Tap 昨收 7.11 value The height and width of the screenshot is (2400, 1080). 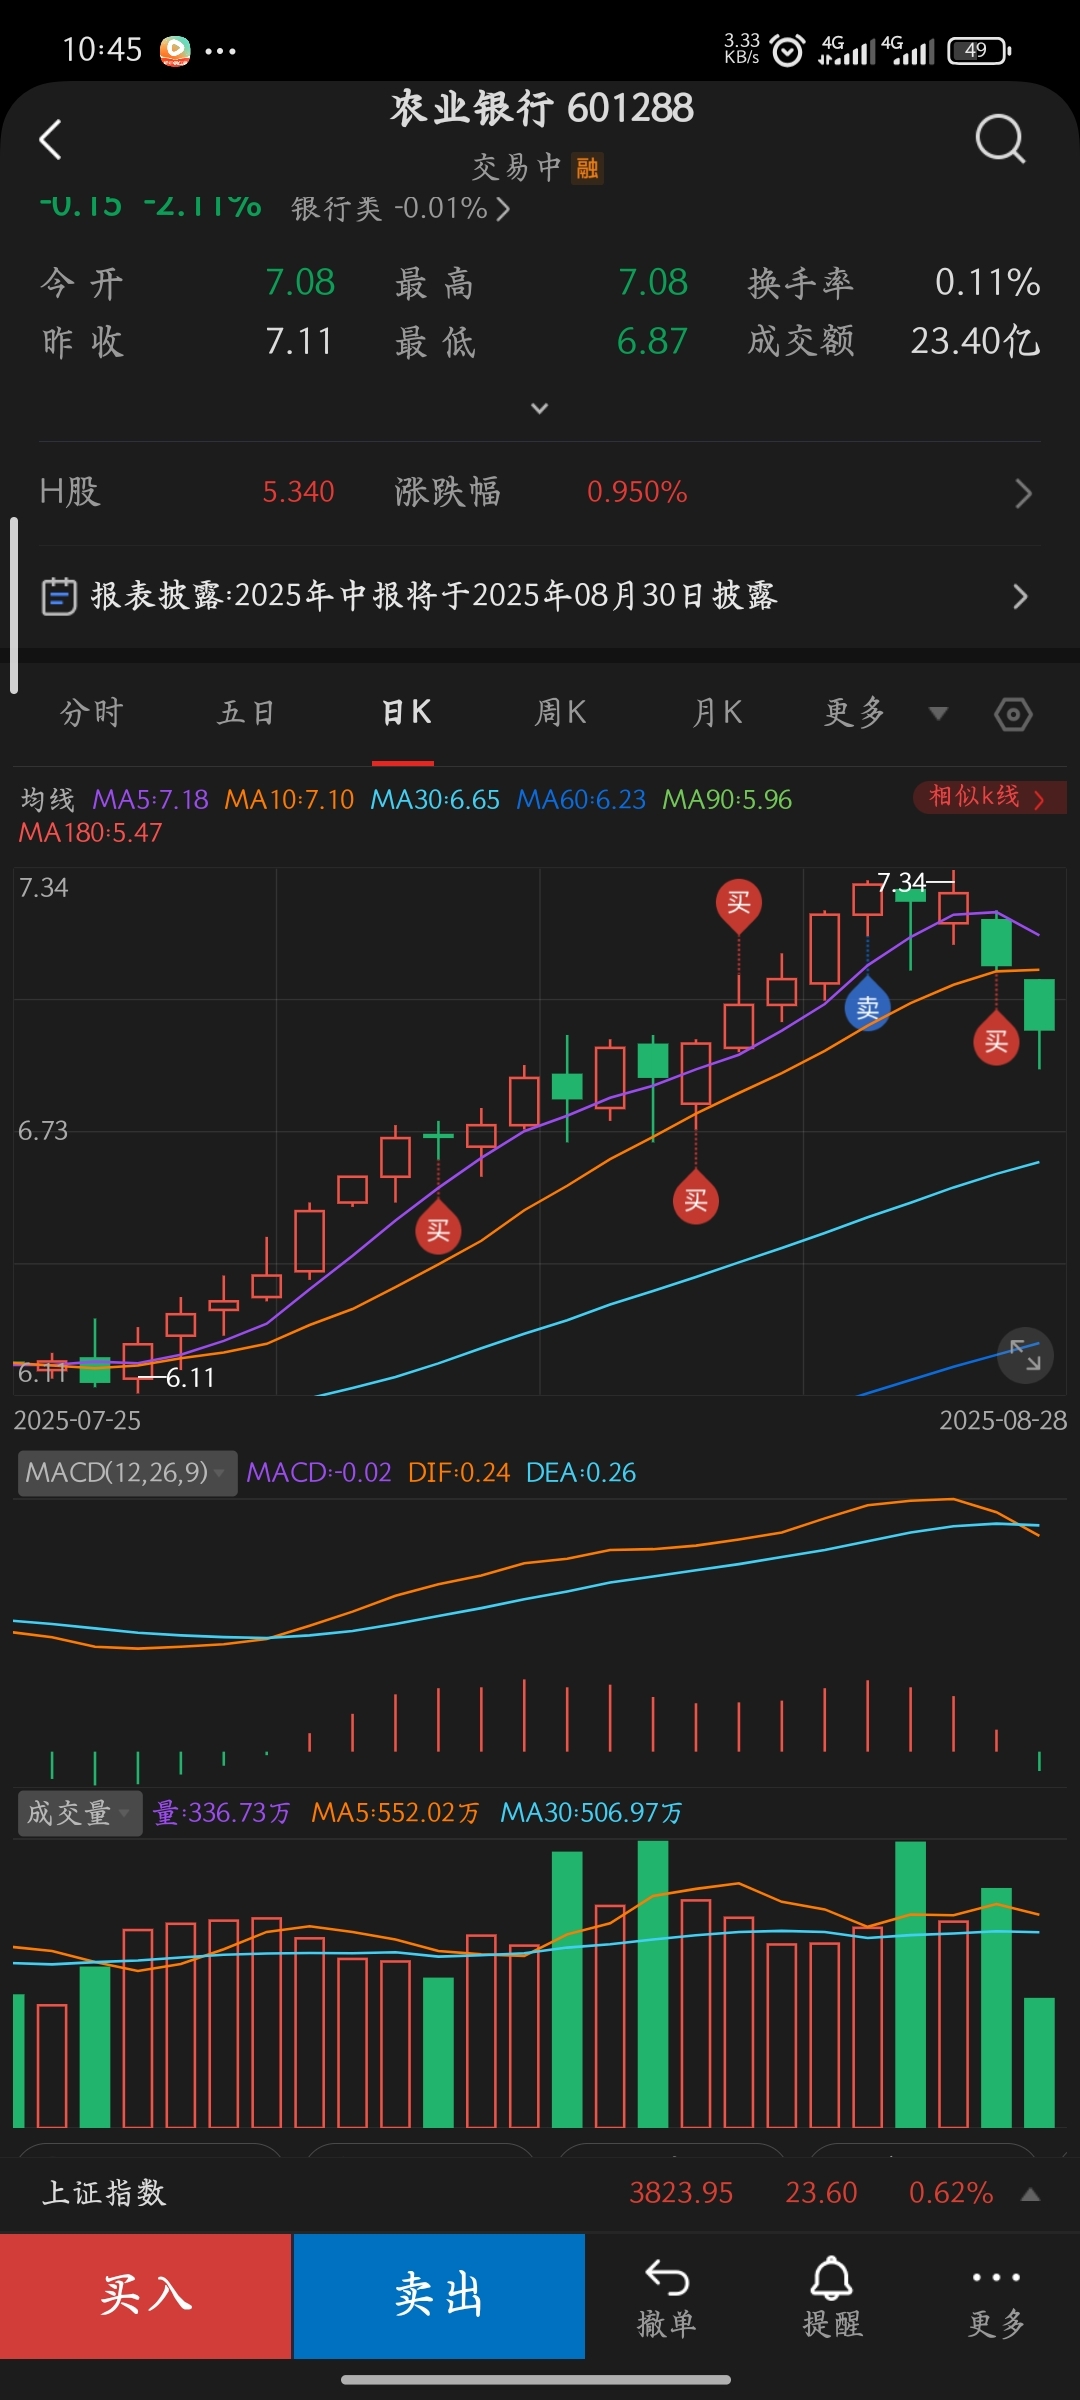[x=298, y=342]
